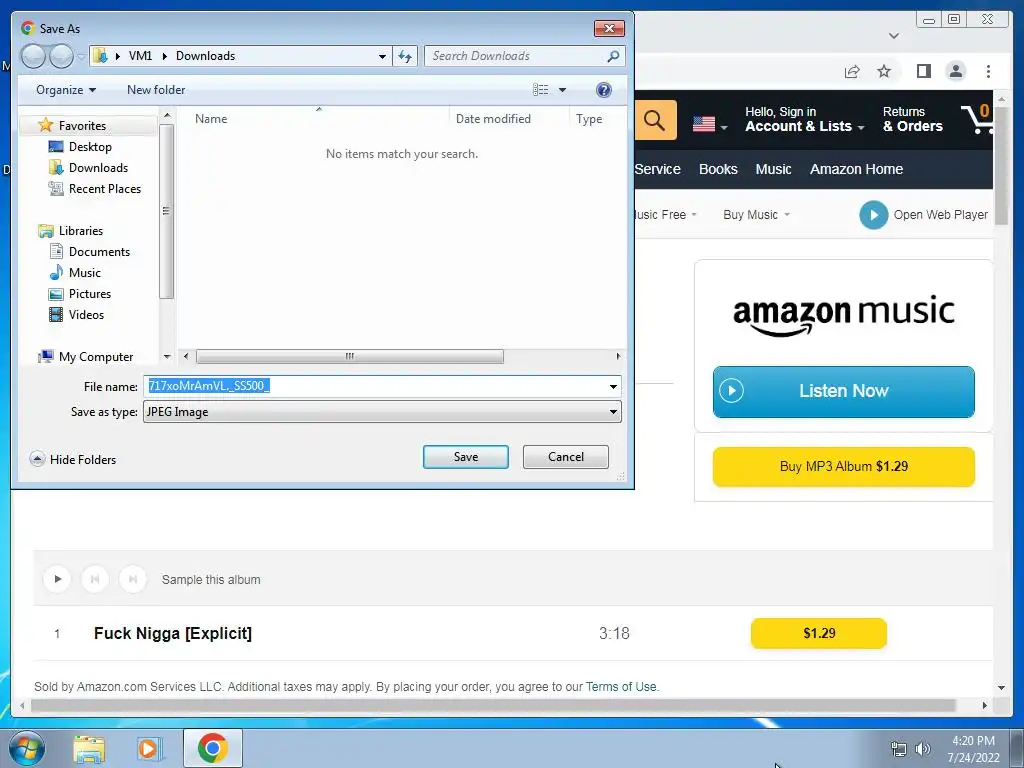This screenshot has width=1024, height=768.
Task: Open the Pictures library
Action: coord(89,294)
